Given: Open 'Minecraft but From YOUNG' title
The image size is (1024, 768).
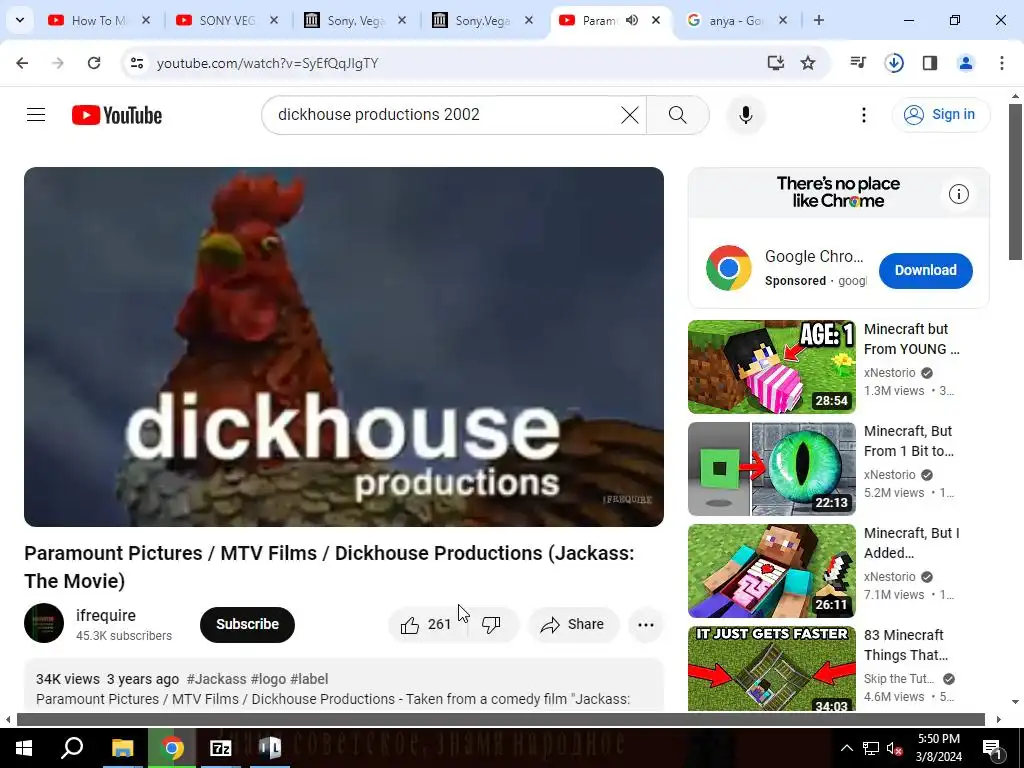Looking at the screenshot, I should tap(912, 339).
